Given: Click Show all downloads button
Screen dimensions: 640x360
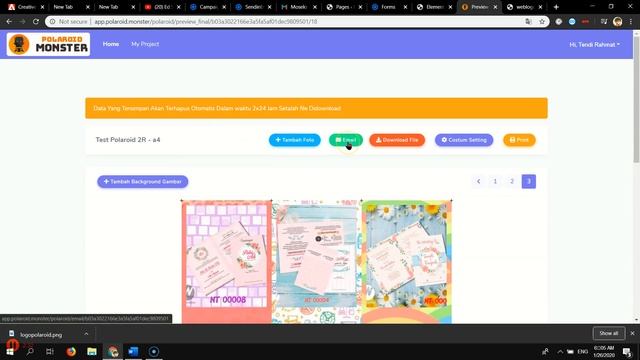Looking at the screenshot, I should 608,333.
